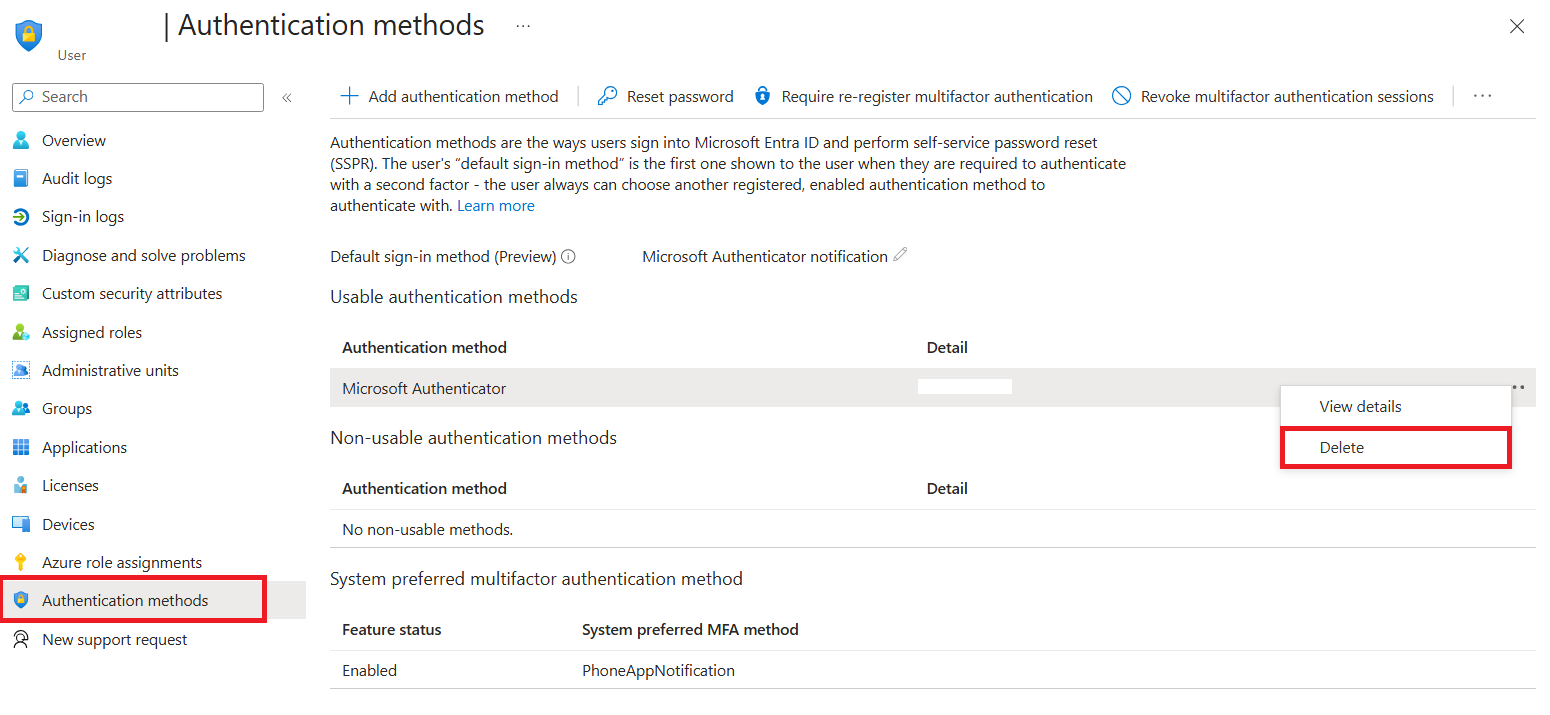Collapse the sidebar with double chevron
1550x715 pixels.
287,97
